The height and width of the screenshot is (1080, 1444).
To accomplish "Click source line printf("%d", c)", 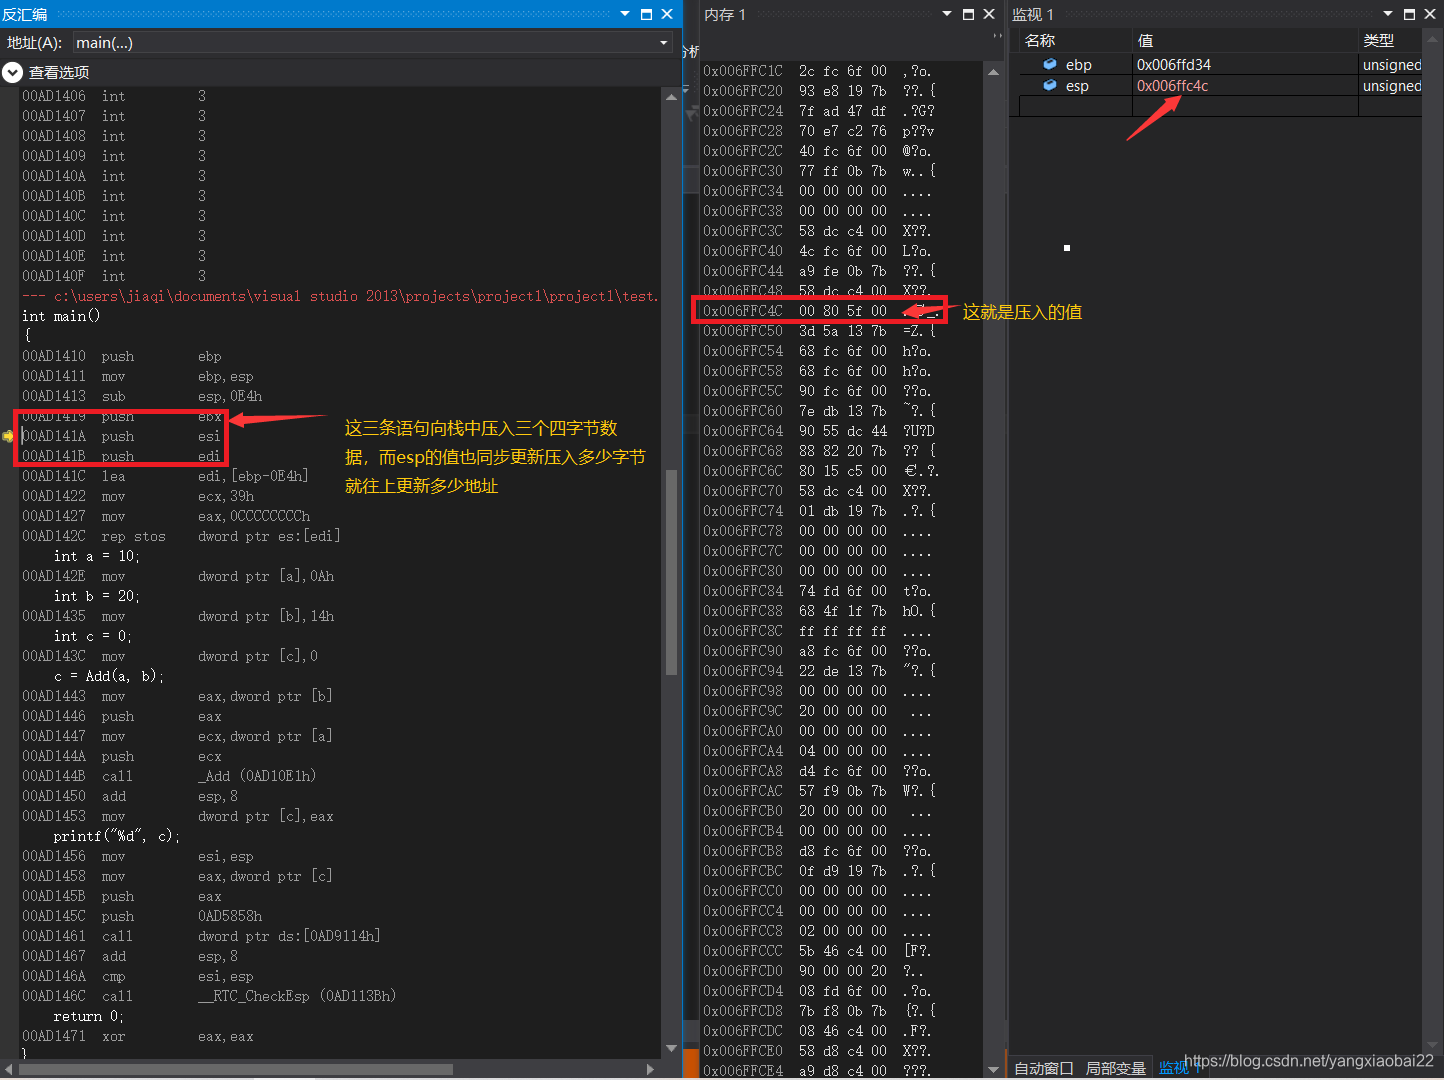I will pyautogui.click(x=117, y=836).
